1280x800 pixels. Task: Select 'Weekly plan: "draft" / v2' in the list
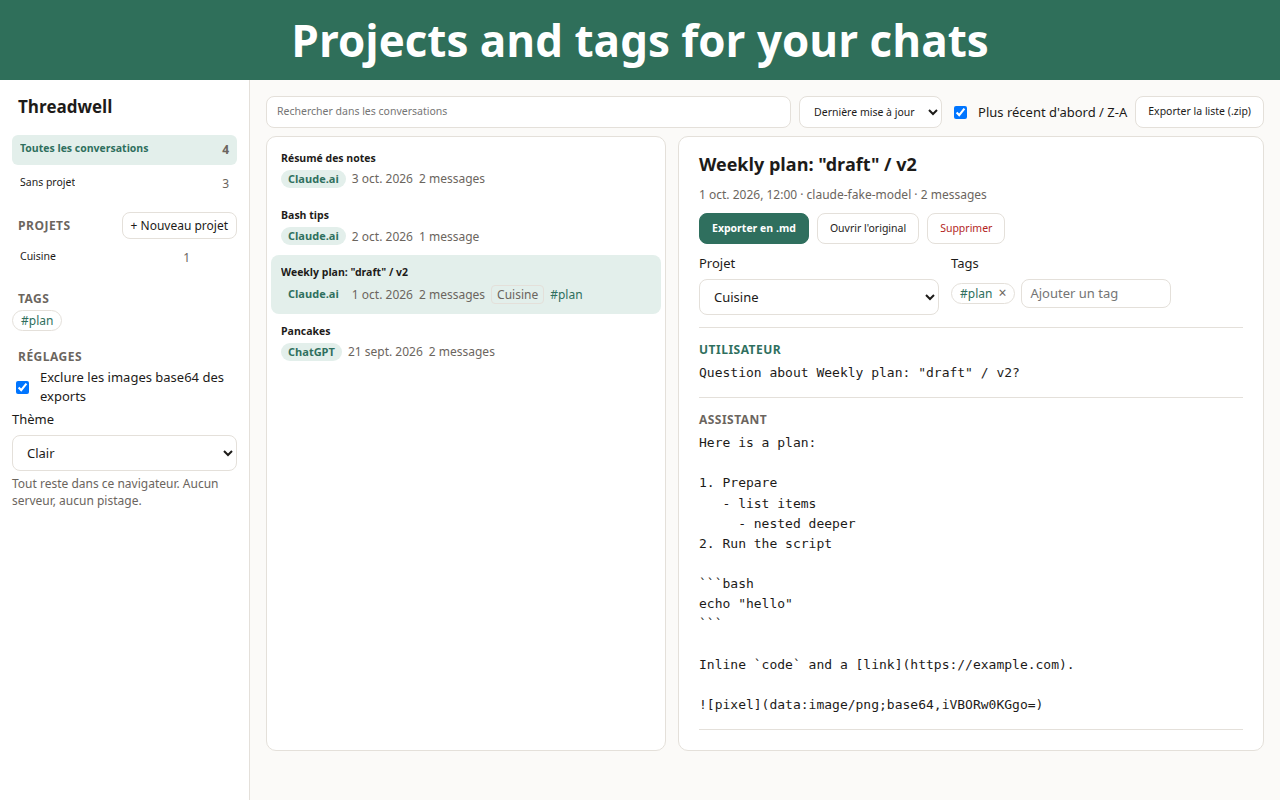point(466,284)
